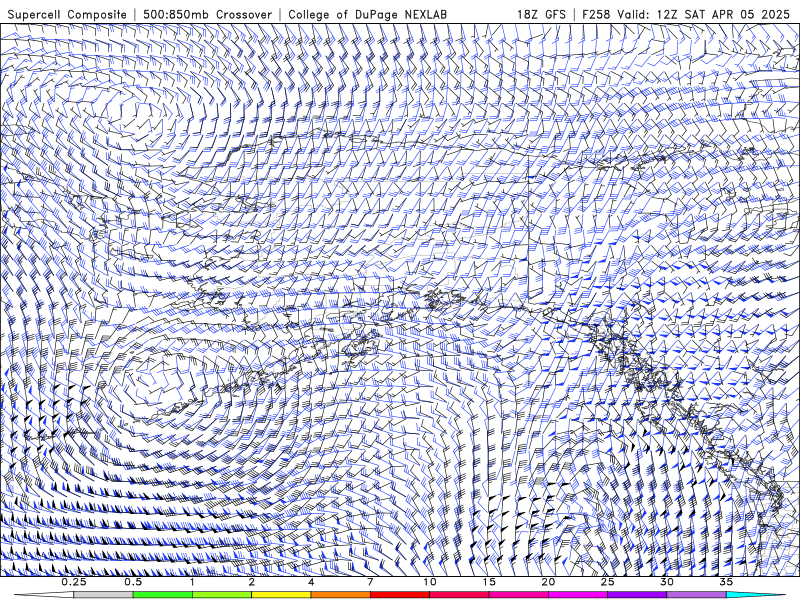Click the yellow colorbar segment

click(281, 595)
